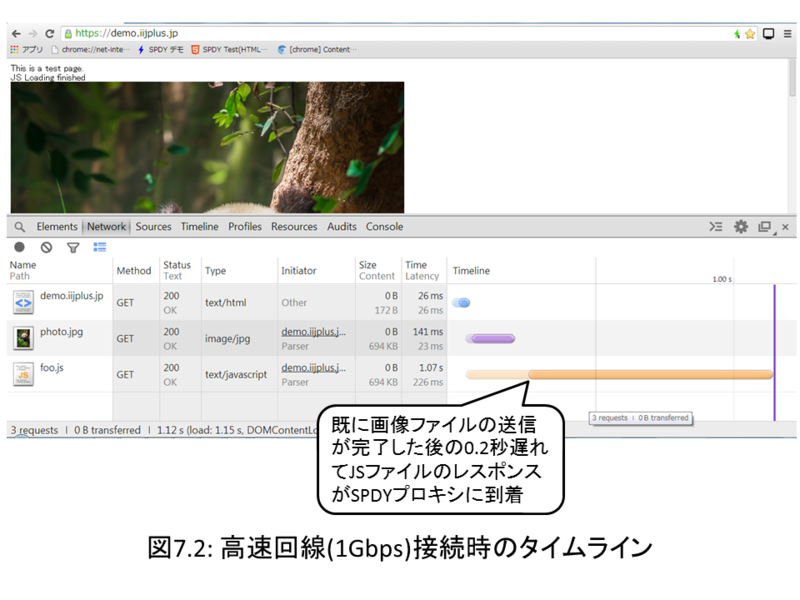Screen dimensions: 800x600
Task: Click the purple photo.jpg timeline bar
Action: point(490,339)
